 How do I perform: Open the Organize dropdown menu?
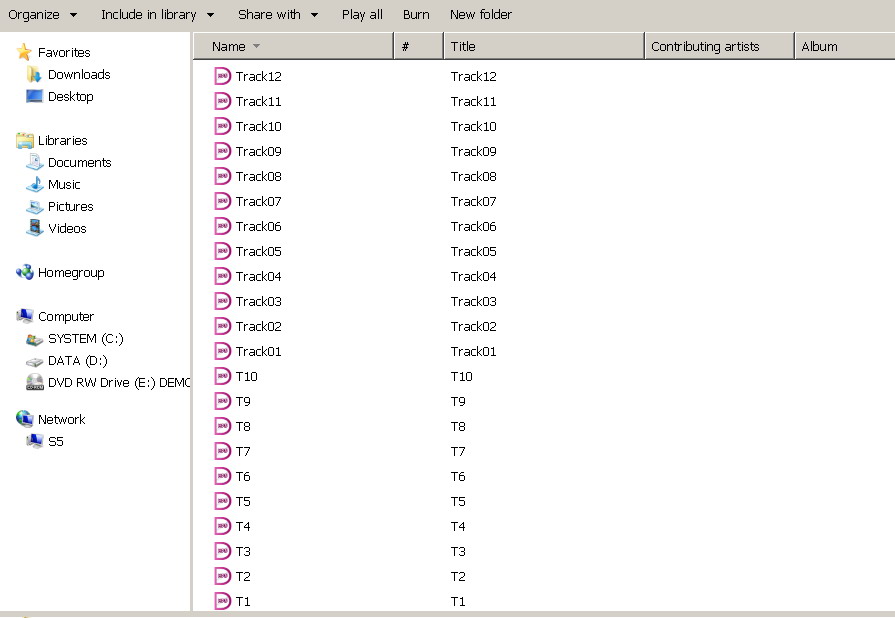pos(42,15)
